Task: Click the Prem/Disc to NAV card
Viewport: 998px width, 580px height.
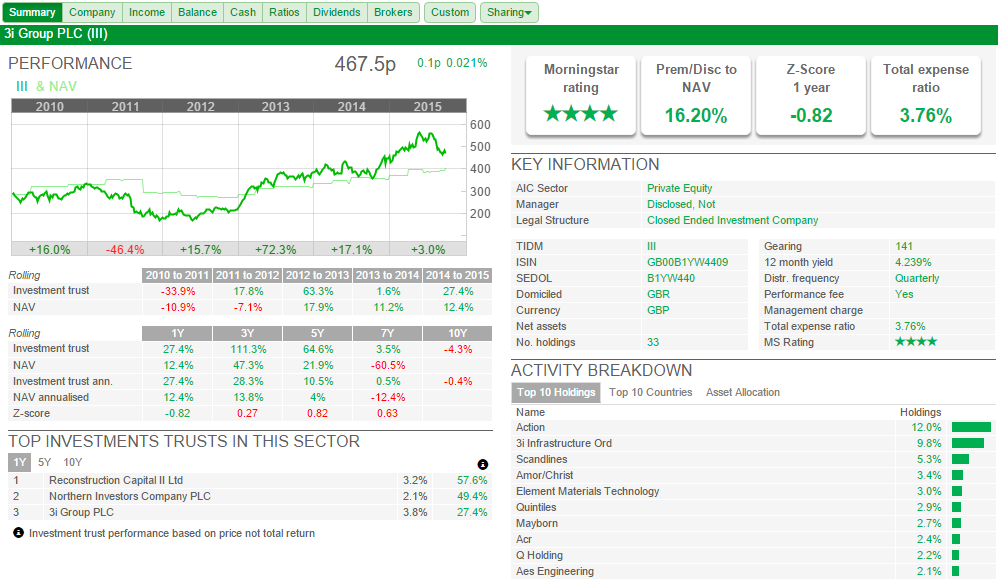Action: 696,95
